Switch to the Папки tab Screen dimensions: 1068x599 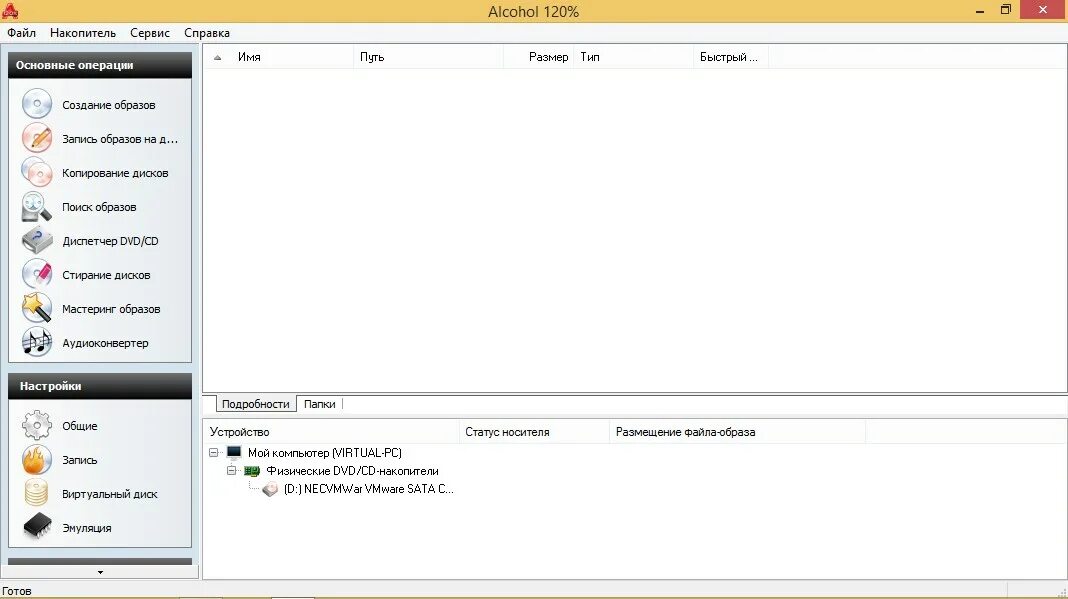coord(319,404)
